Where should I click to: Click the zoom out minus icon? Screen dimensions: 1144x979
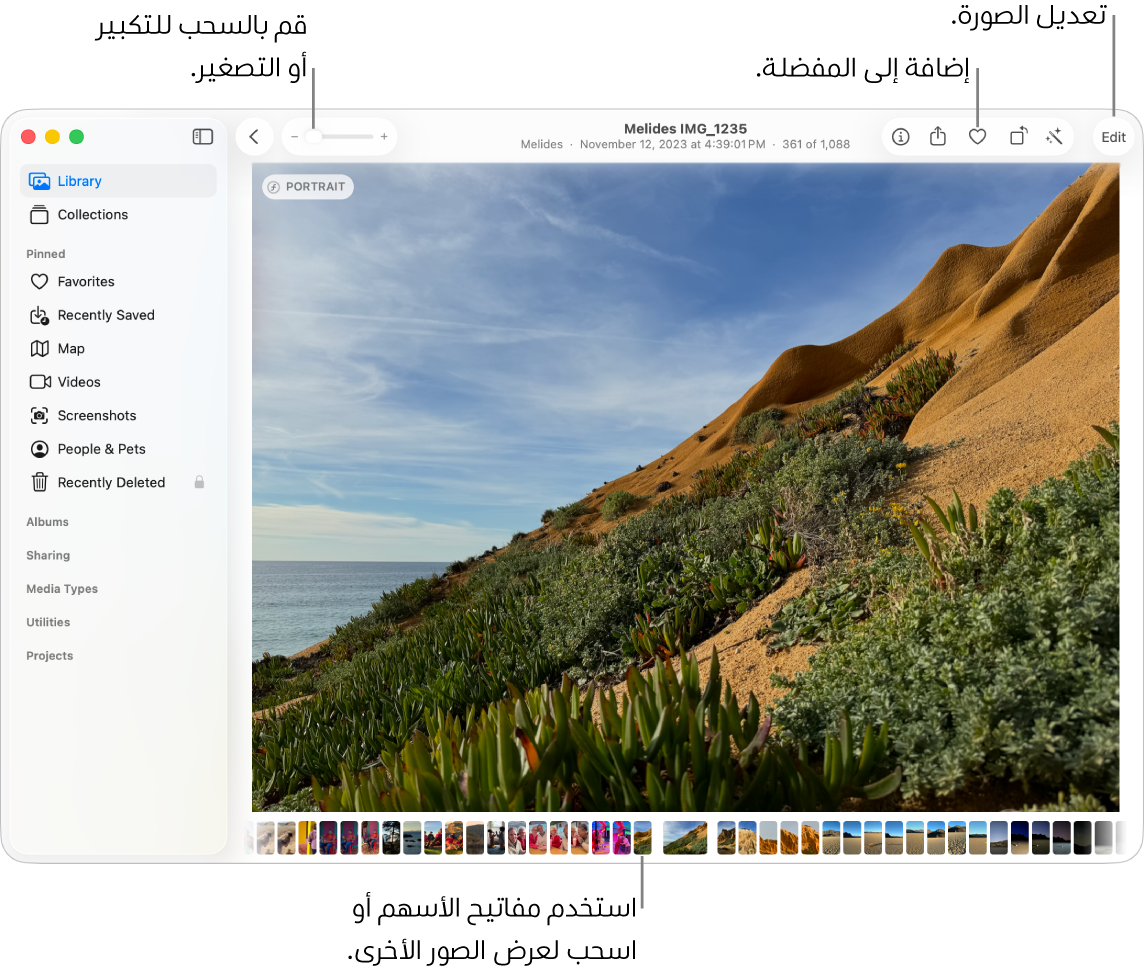294,137
